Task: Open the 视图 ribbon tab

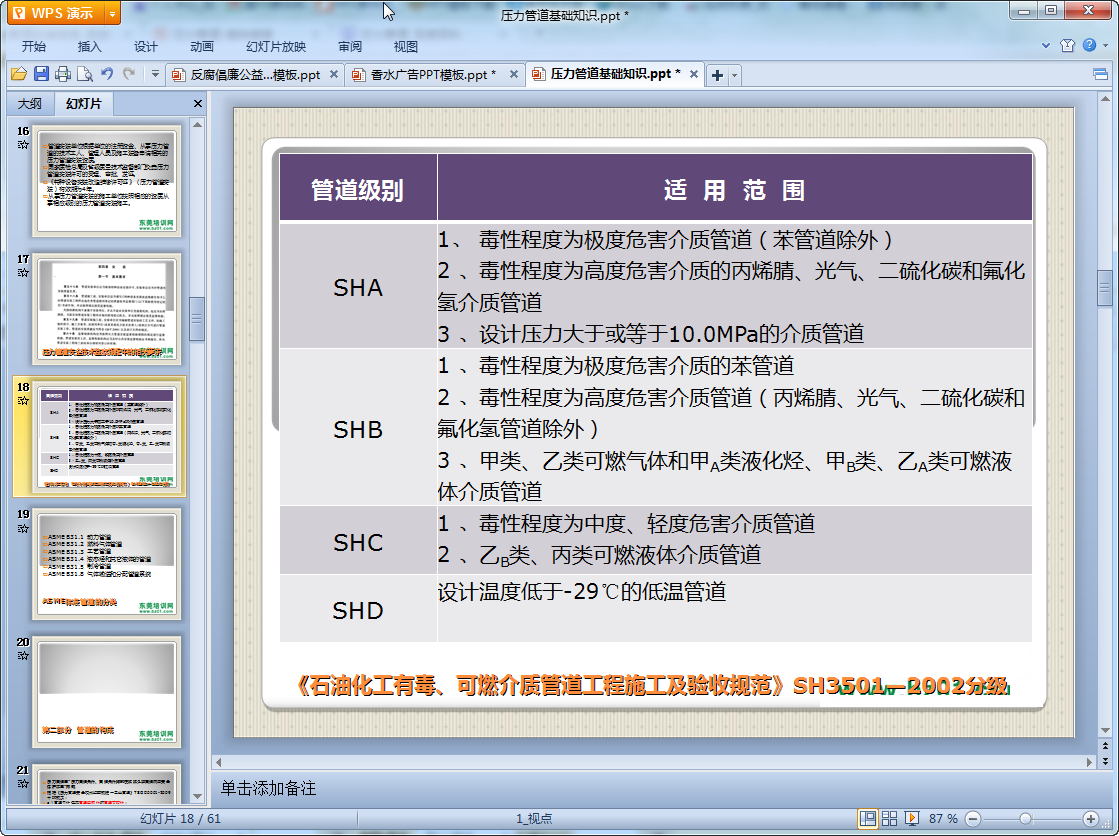Action: pyautogui.click(x=405, y=46)
